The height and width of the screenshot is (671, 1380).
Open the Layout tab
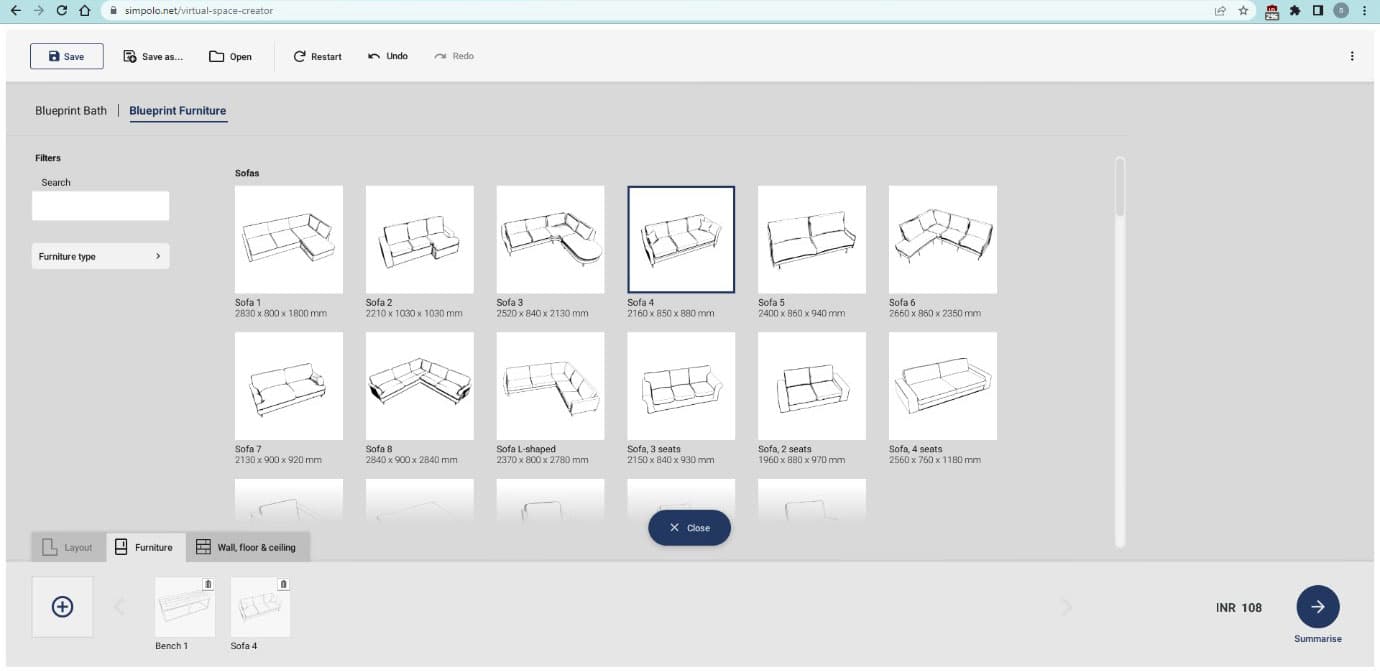68,547
